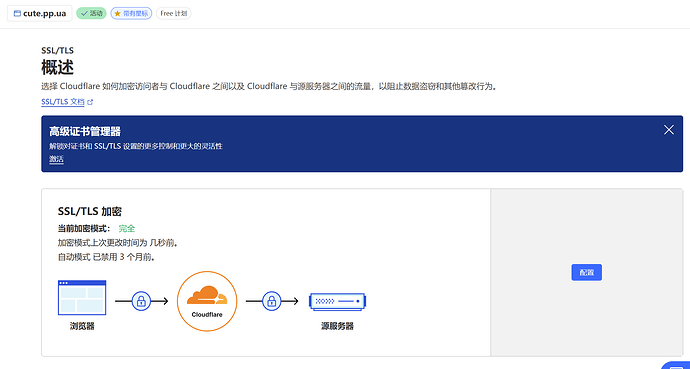Click the SSL/TLS breadcrumb above 概述
Screen dimensions: 690x369
(x=58, y=51)
